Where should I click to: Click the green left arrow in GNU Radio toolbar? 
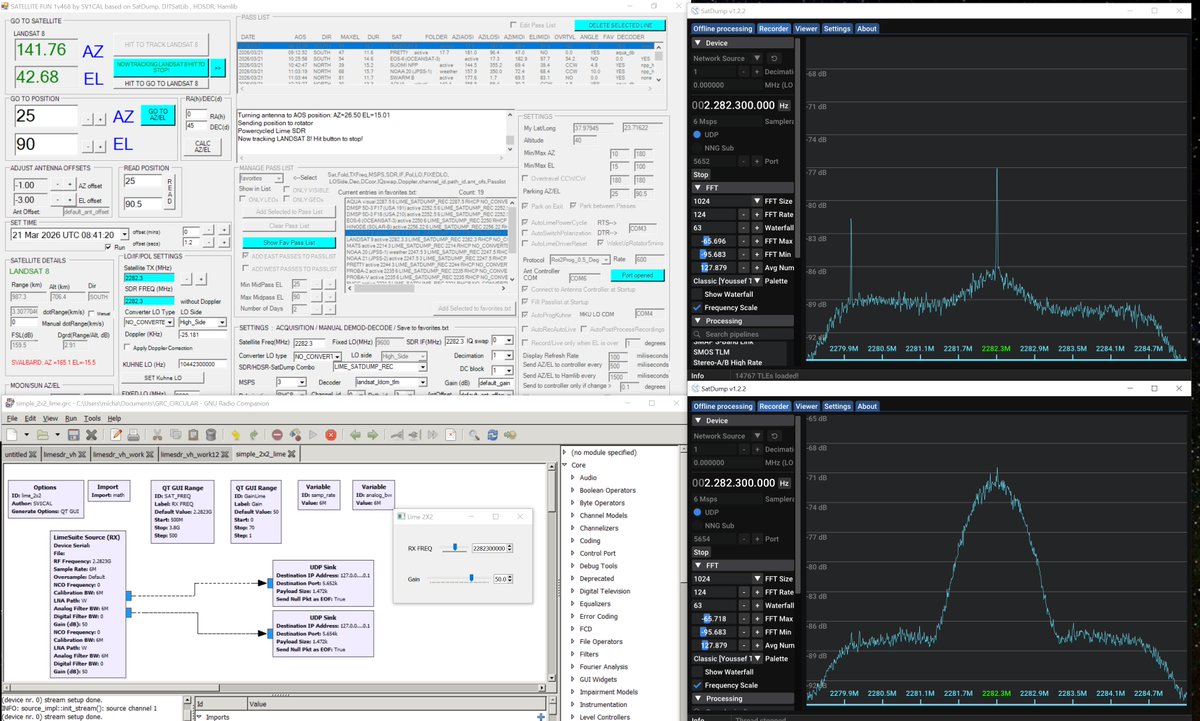click(355, 435)
